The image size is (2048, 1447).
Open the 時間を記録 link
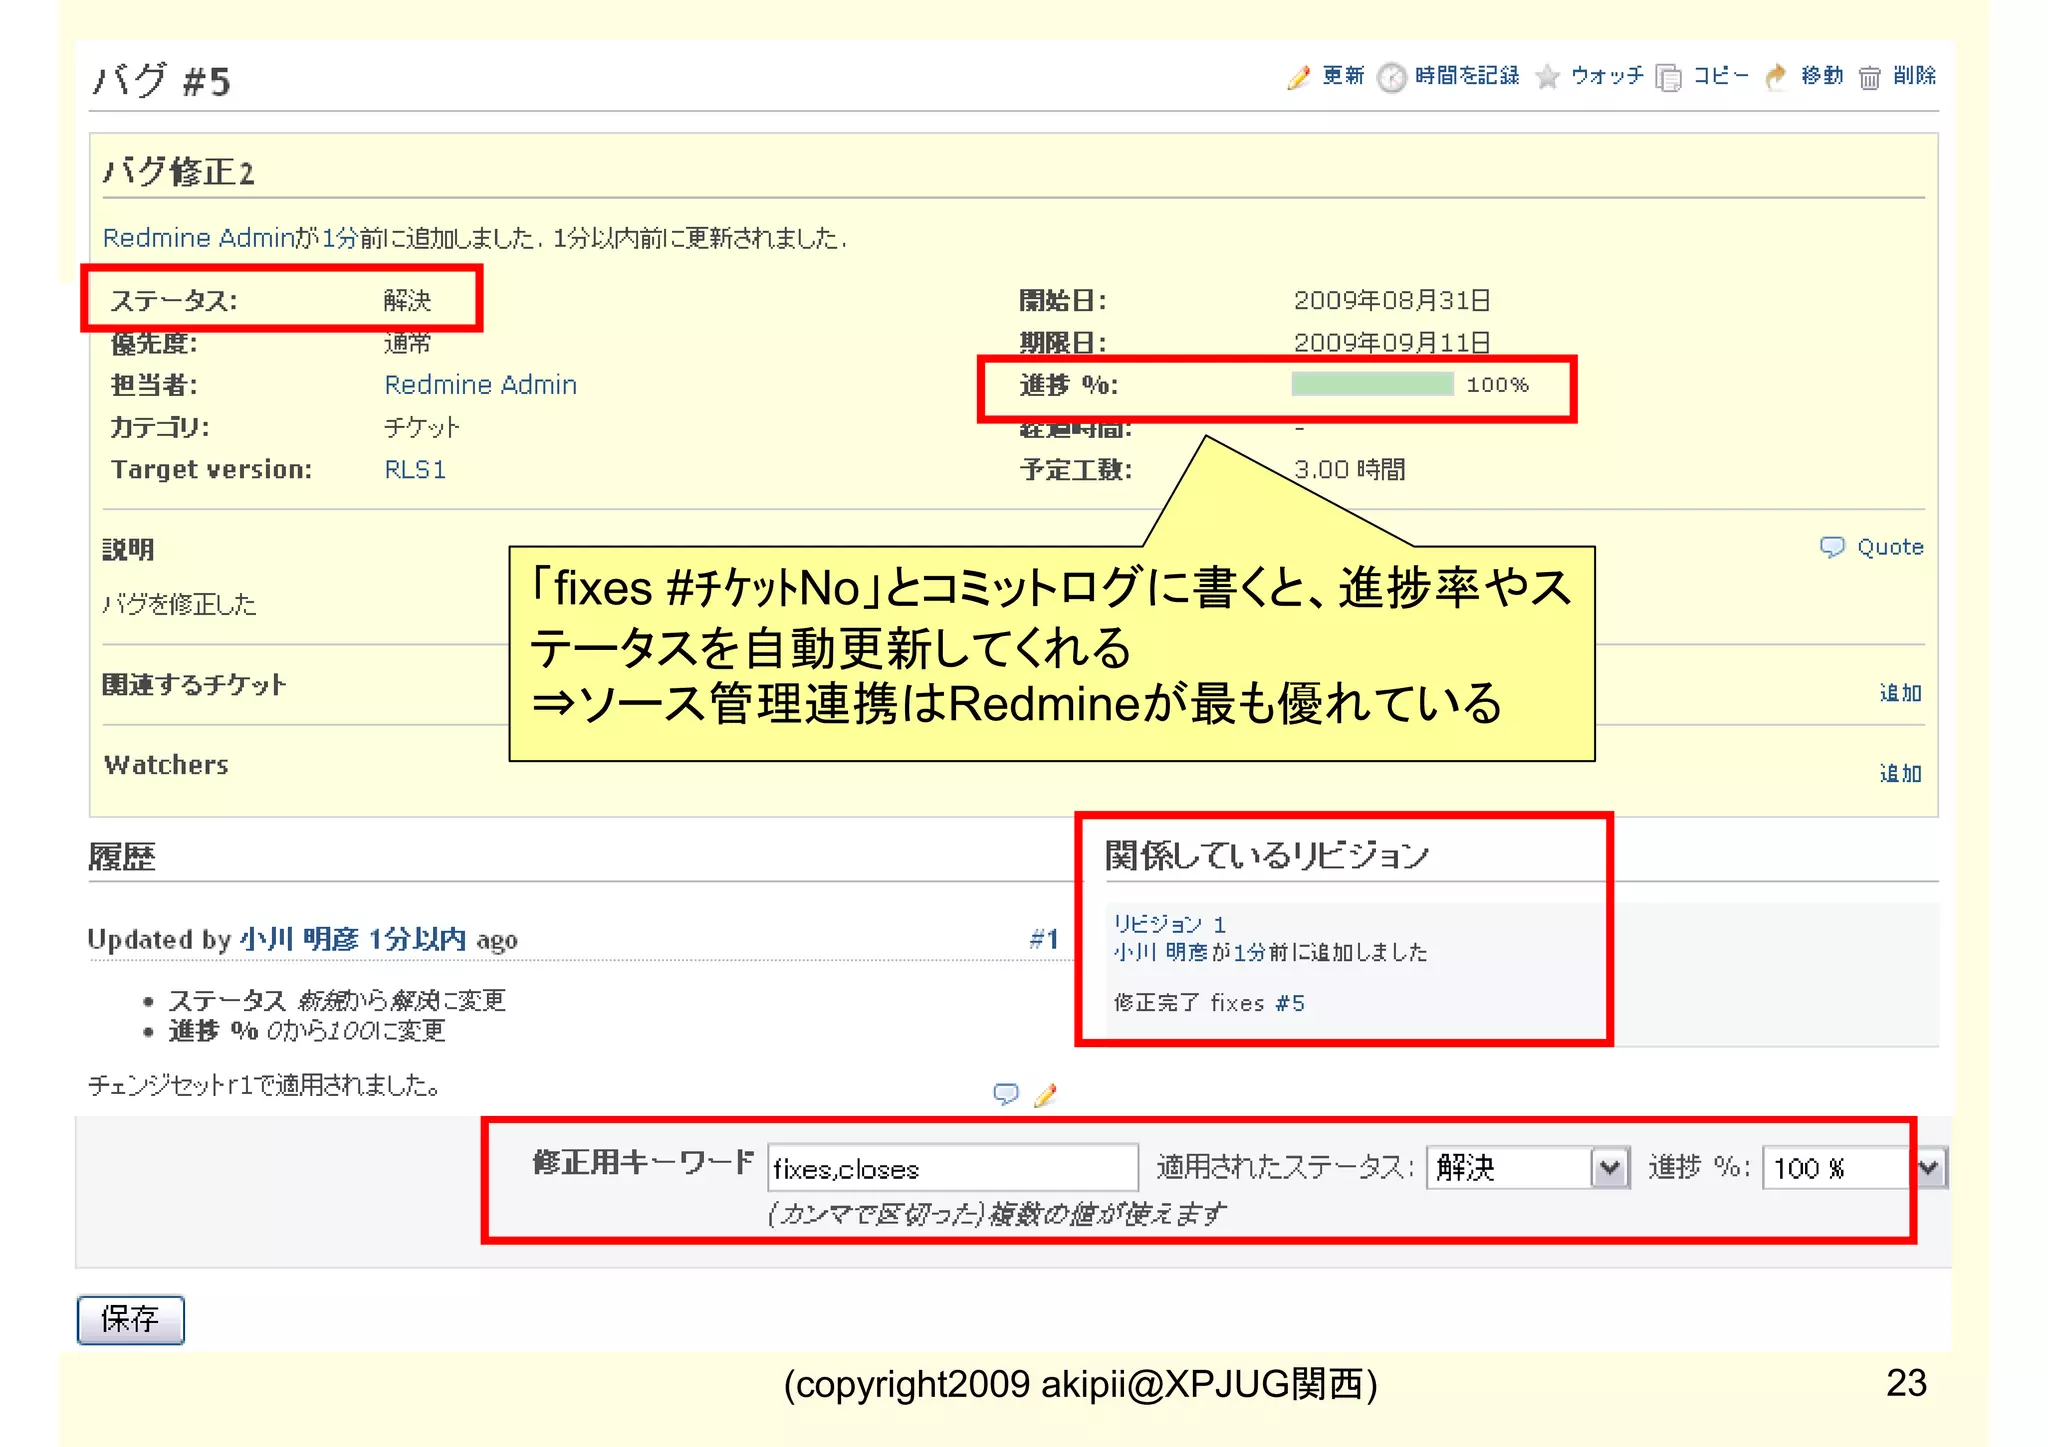pyautogui.click(x=1467, y=76)
